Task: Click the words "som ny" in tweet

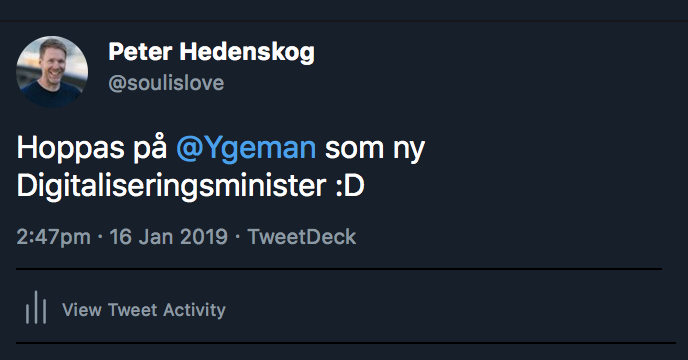Action: tap(375, 149)
